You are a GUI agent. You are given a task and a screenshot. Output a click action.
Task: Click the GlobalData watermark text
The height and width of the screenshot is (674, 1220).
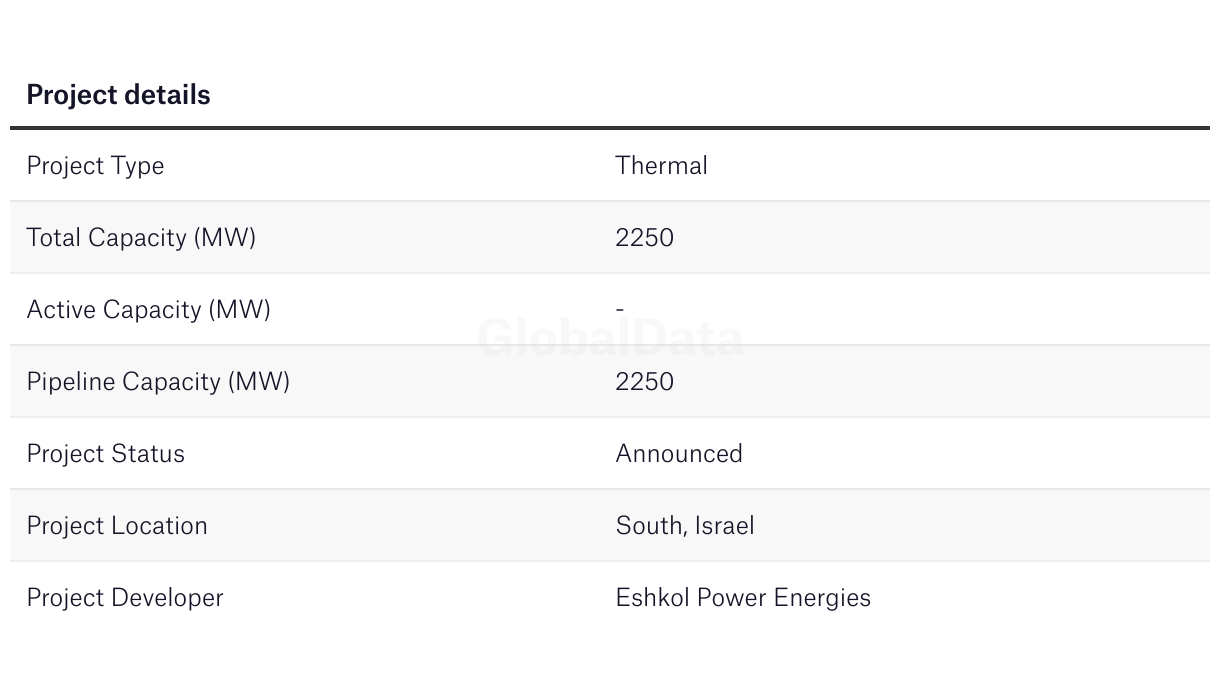(610, 338)
